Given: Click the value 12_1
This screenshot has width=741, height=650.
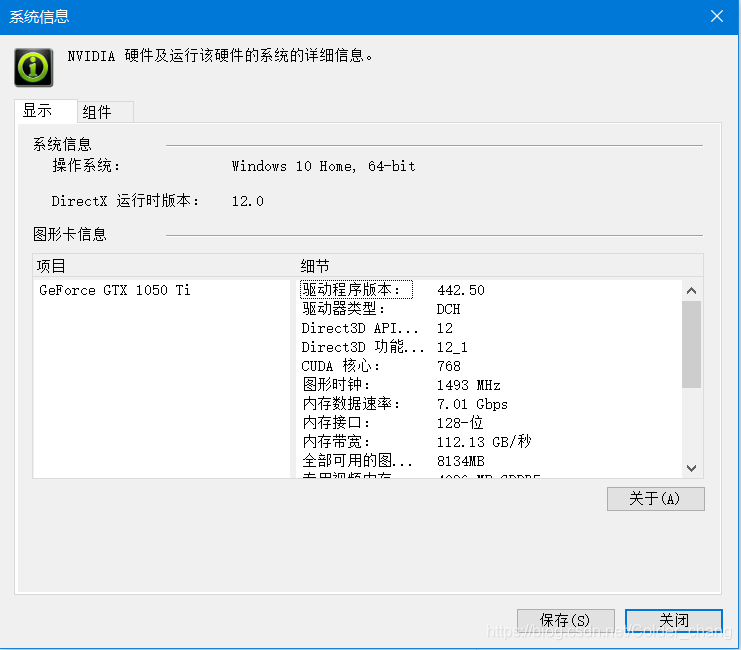Looking at the screenshot, I should coord(452,347).
